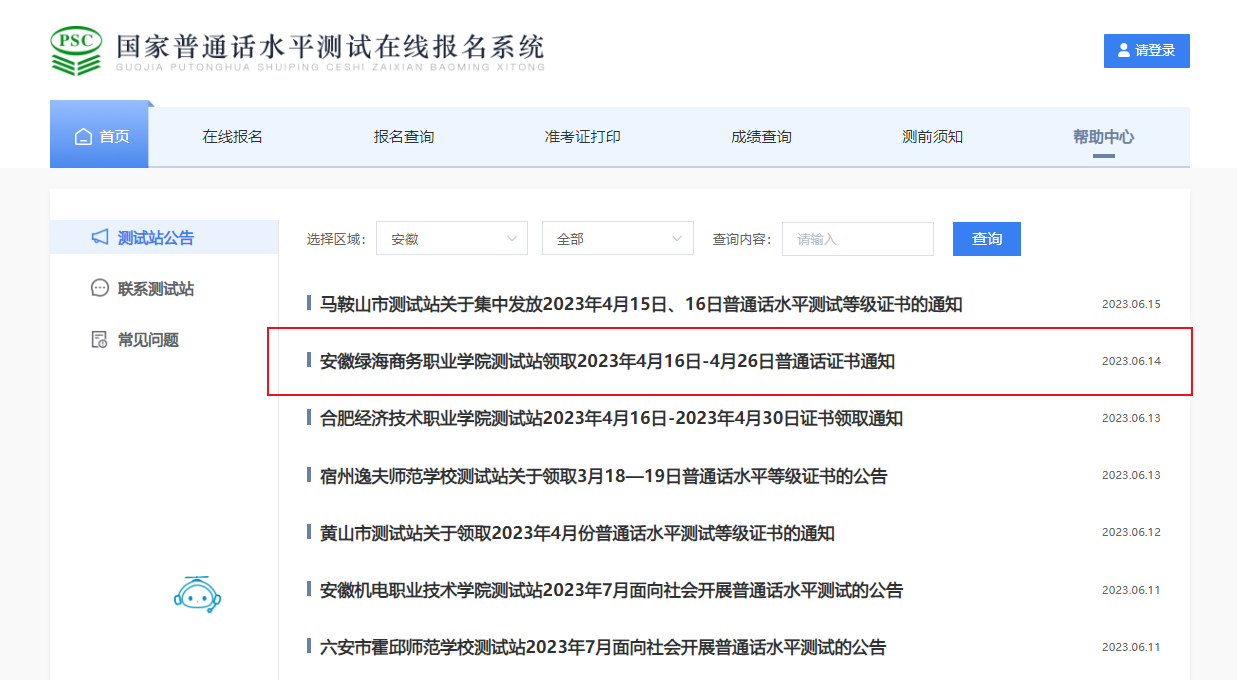Screen dimensions: 1237x680
Task: Type in the 查询内容 input field
Action: click(857, 239)
